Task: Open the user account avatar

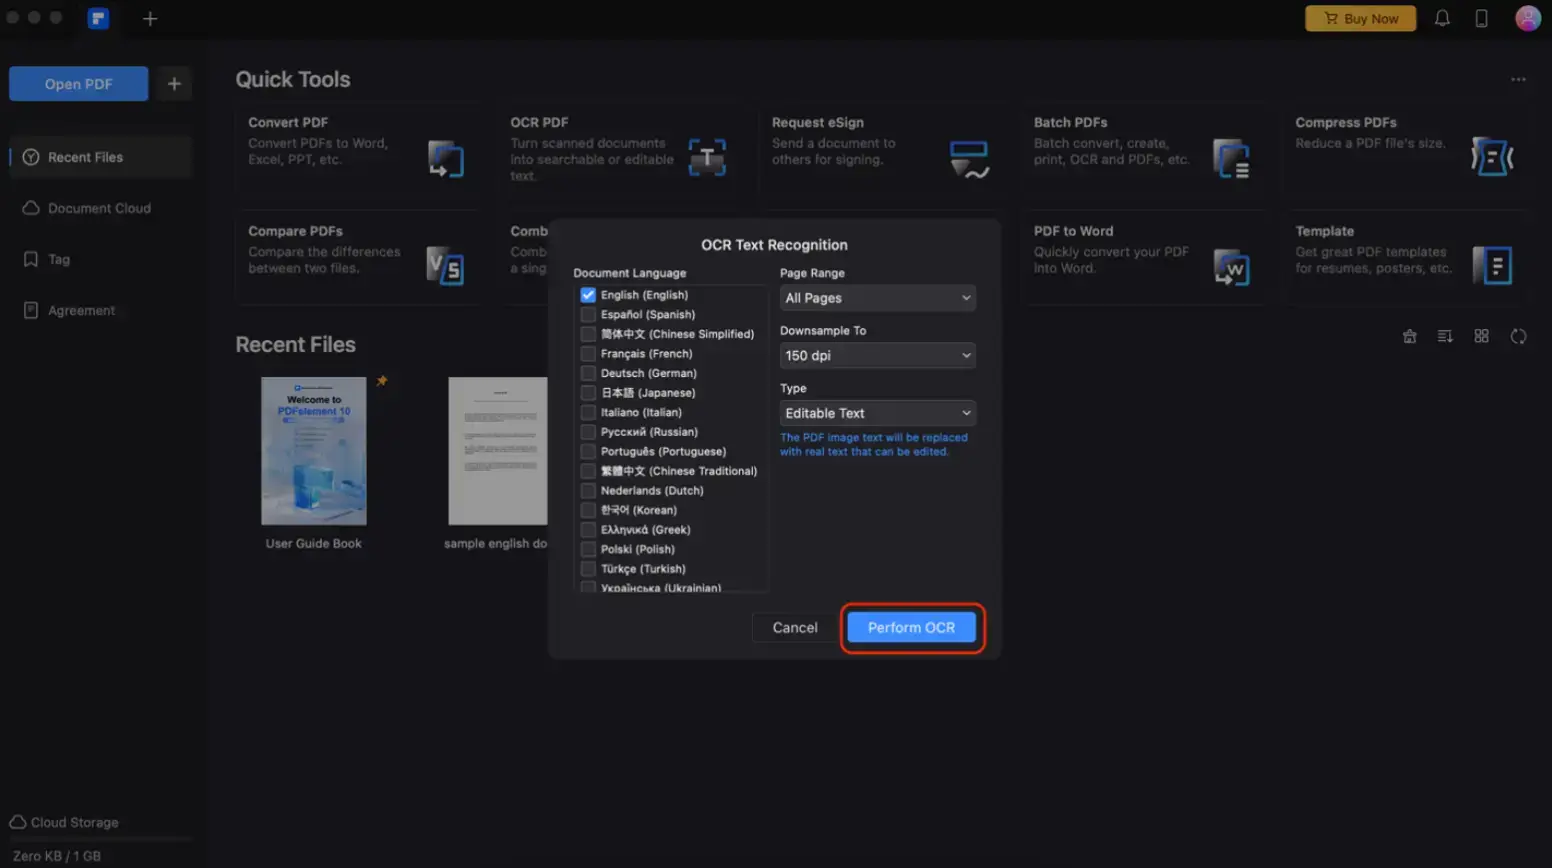Action: coord(1528,18)
